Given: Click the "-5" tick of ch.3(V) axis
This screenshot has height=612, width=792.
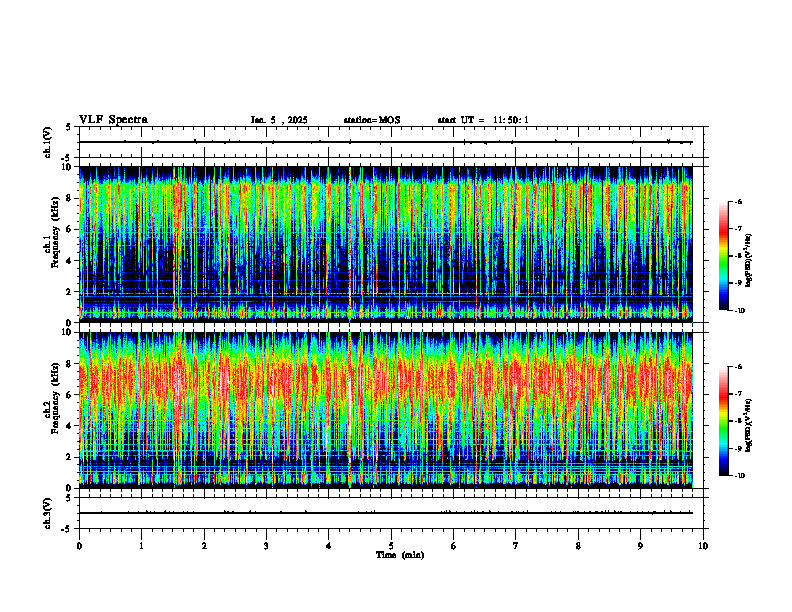Looking at the screenshot, I should click(67, 530).
